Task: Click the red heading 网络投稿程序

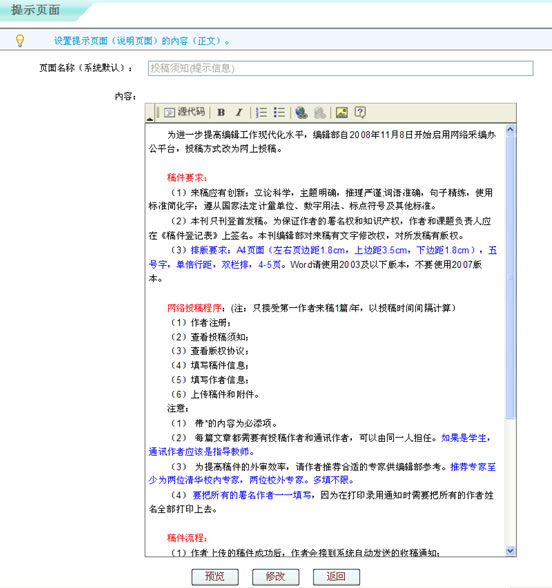Action: 194,308
